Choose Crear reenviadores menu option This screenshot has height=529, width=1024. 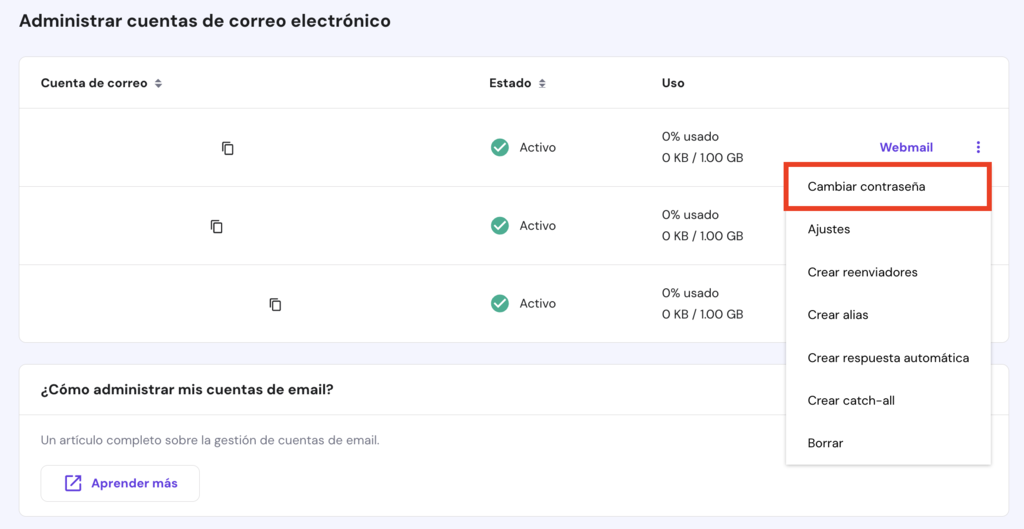862,272
